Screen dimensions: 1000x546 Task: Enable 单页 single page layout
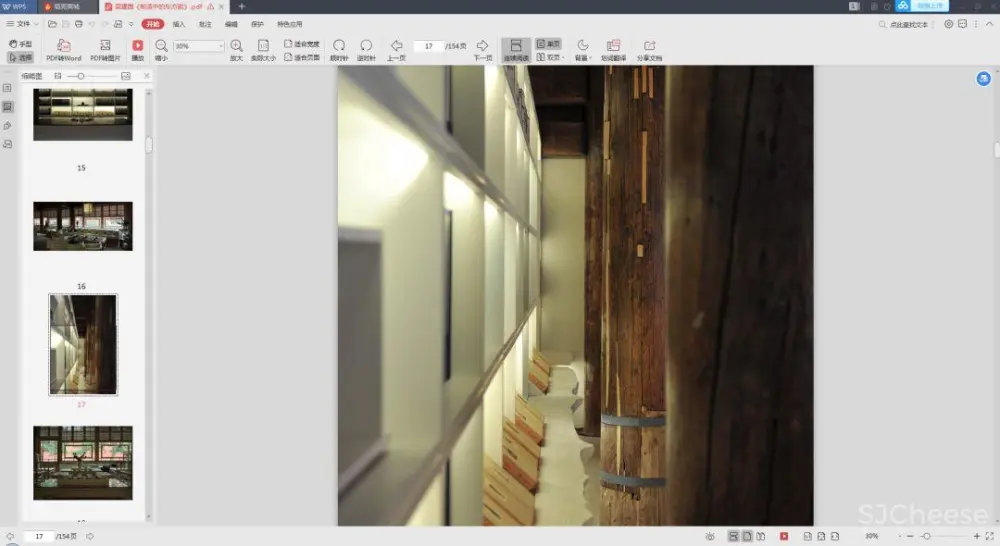[x=548, y=44]
